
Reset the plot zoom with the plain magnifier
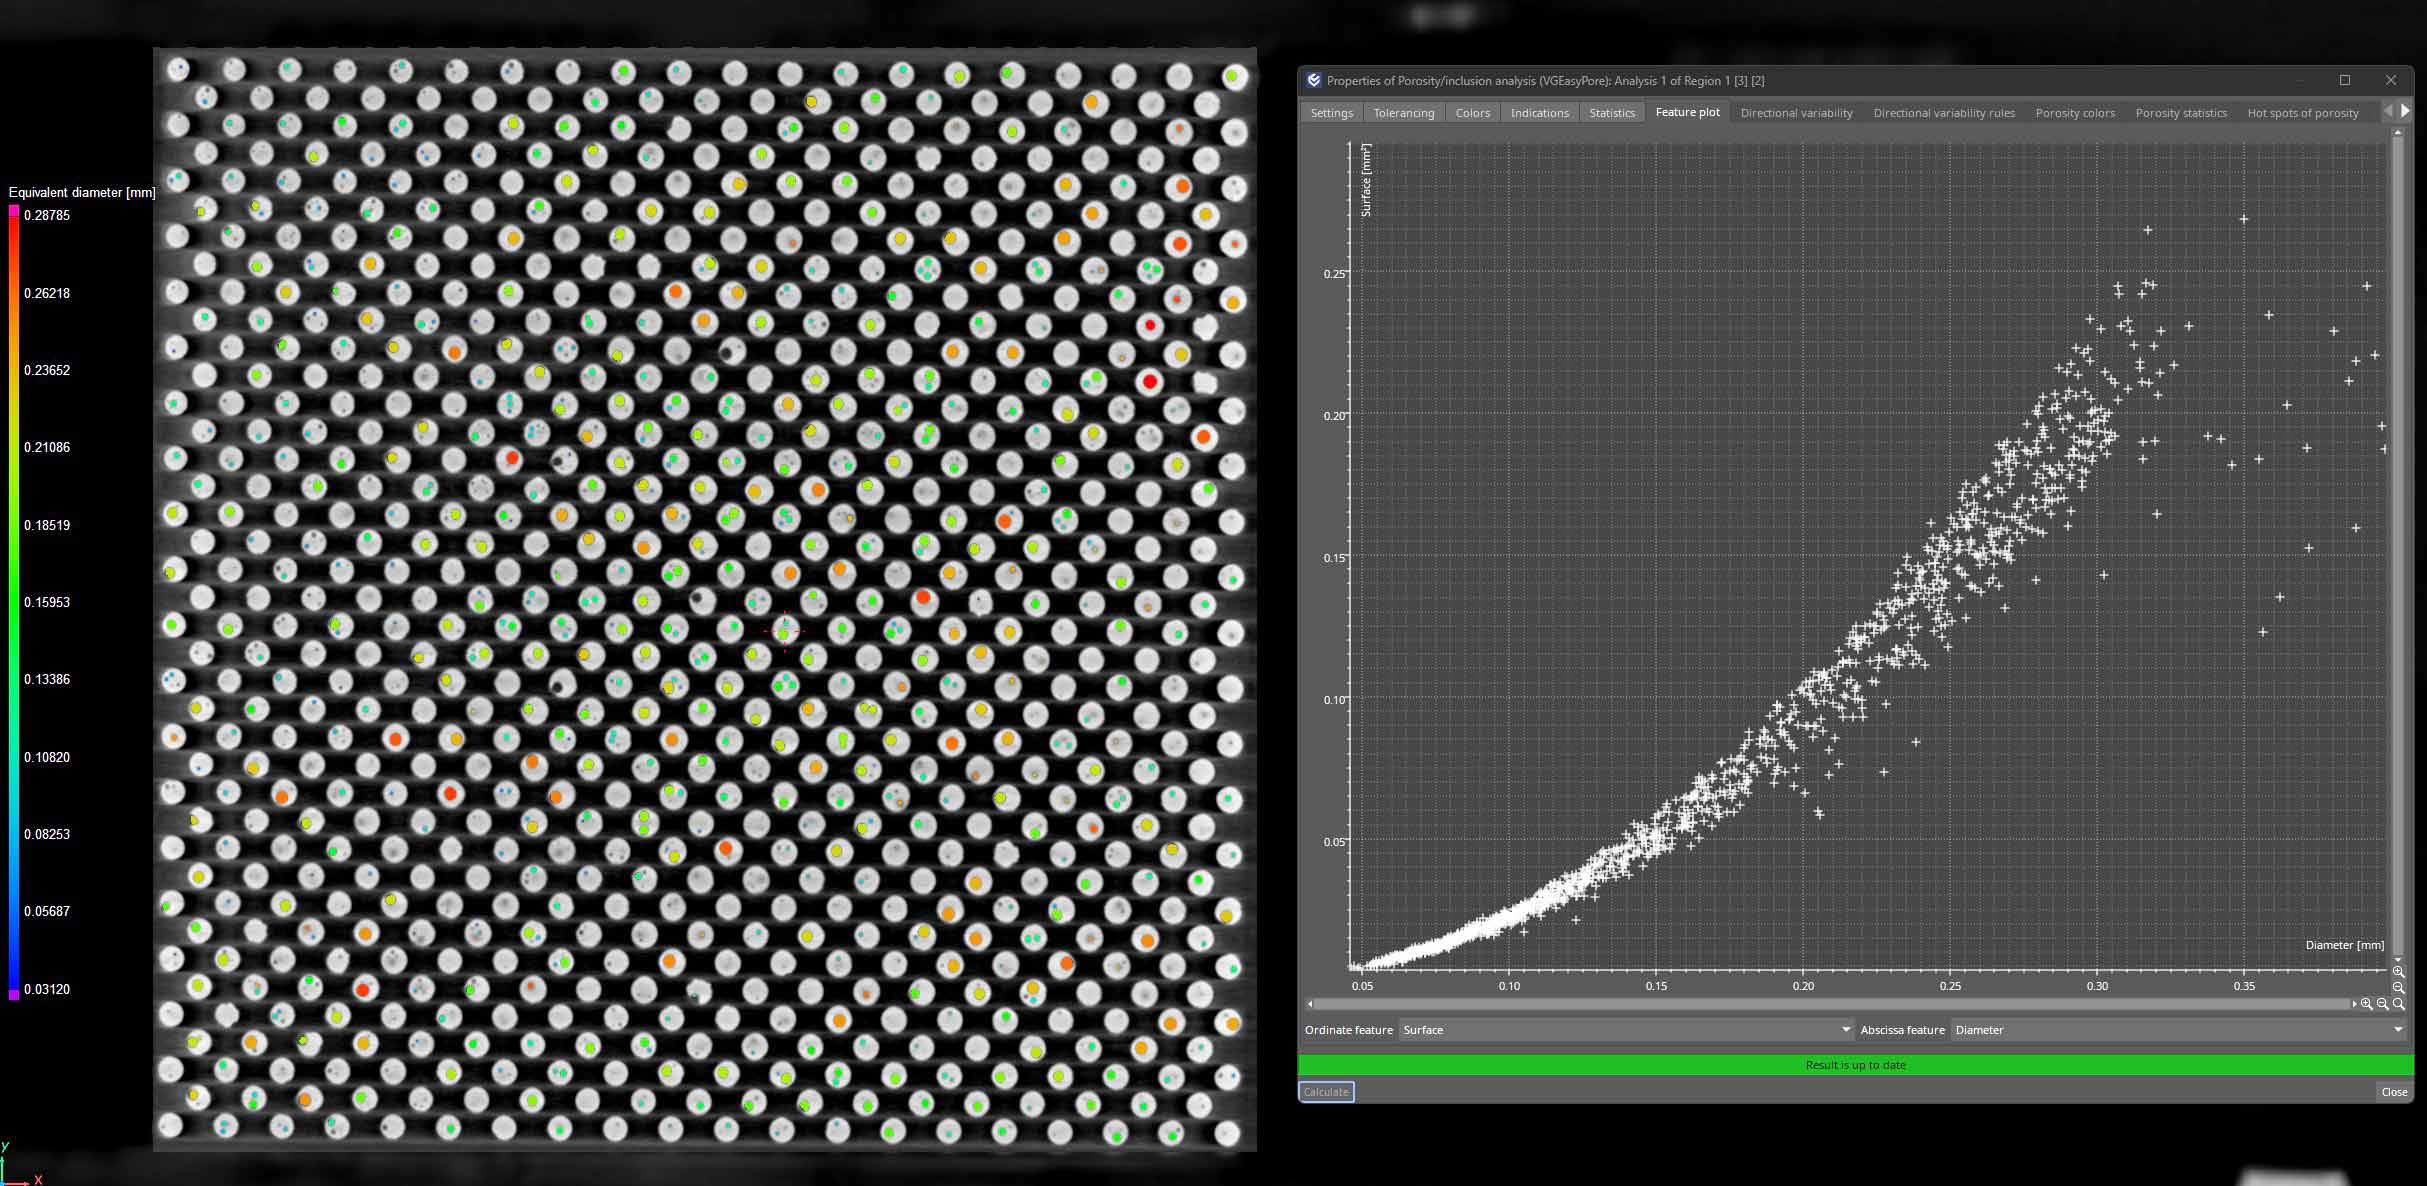pos(2398,1004)
